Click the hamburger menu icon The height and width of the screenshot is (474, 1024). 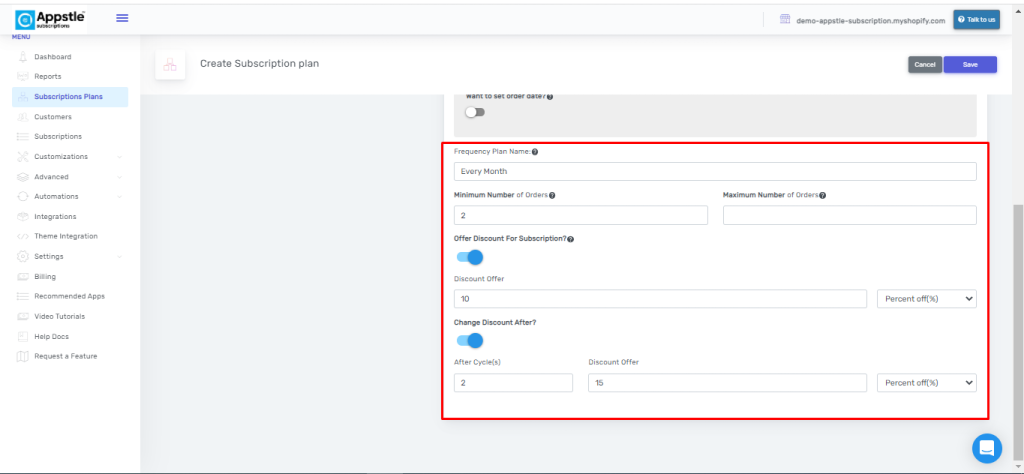tap(122, 18)
